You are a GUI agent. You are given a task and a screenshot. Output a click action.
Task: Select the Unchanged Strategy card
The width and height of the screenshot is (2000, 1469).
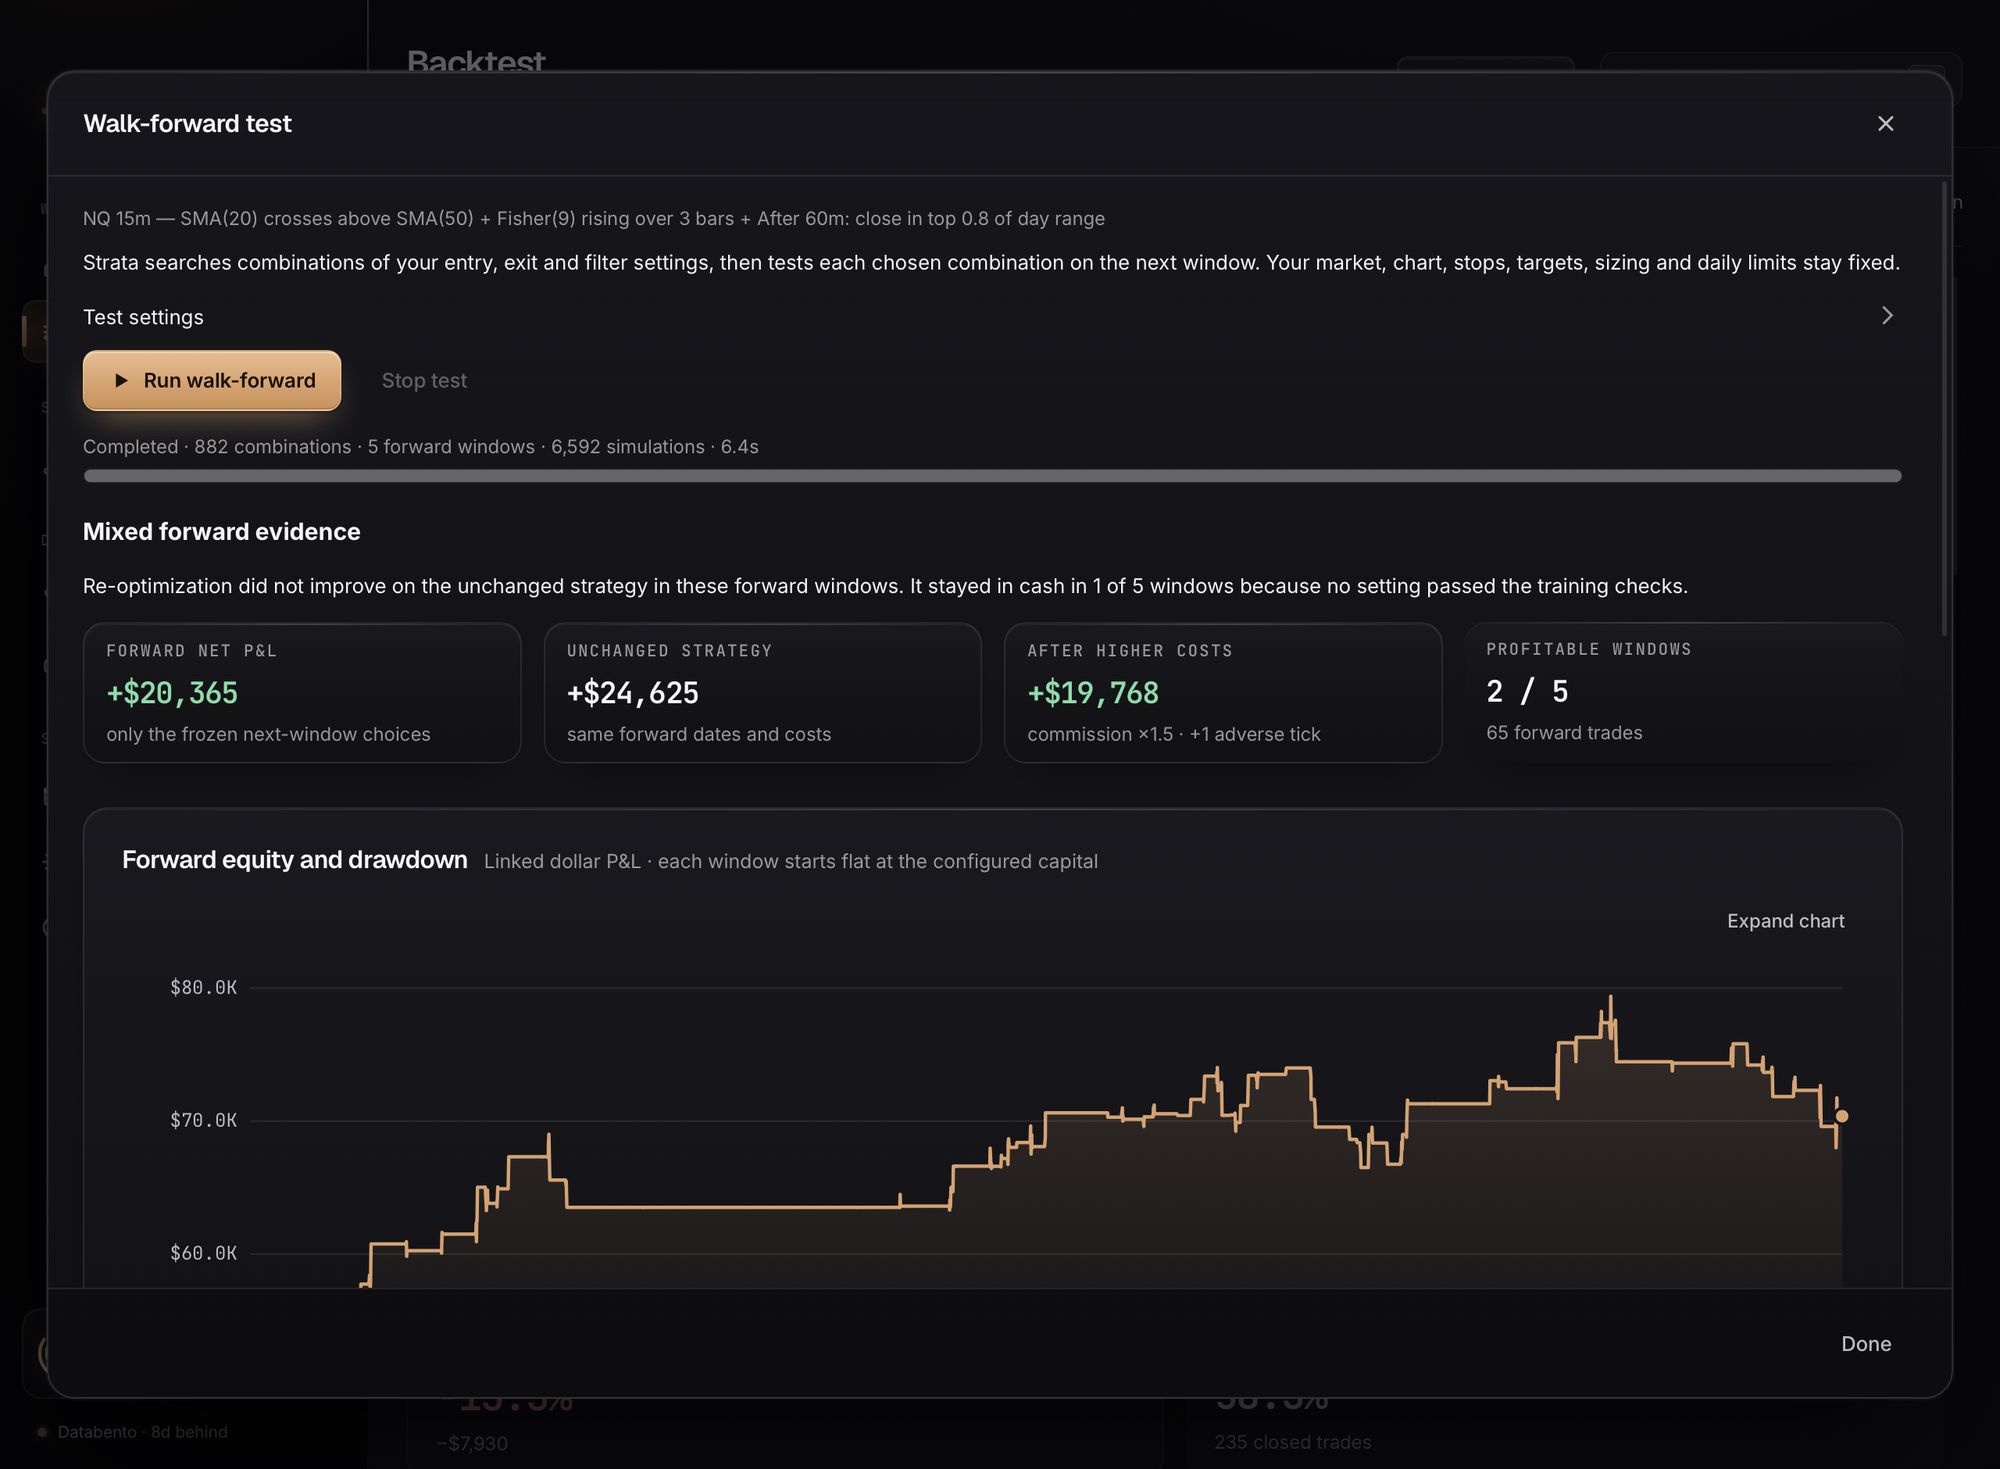[x=762, y=693]
